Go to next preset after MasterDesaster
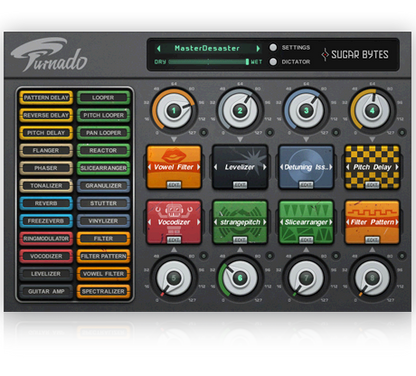 click(258, 49)
